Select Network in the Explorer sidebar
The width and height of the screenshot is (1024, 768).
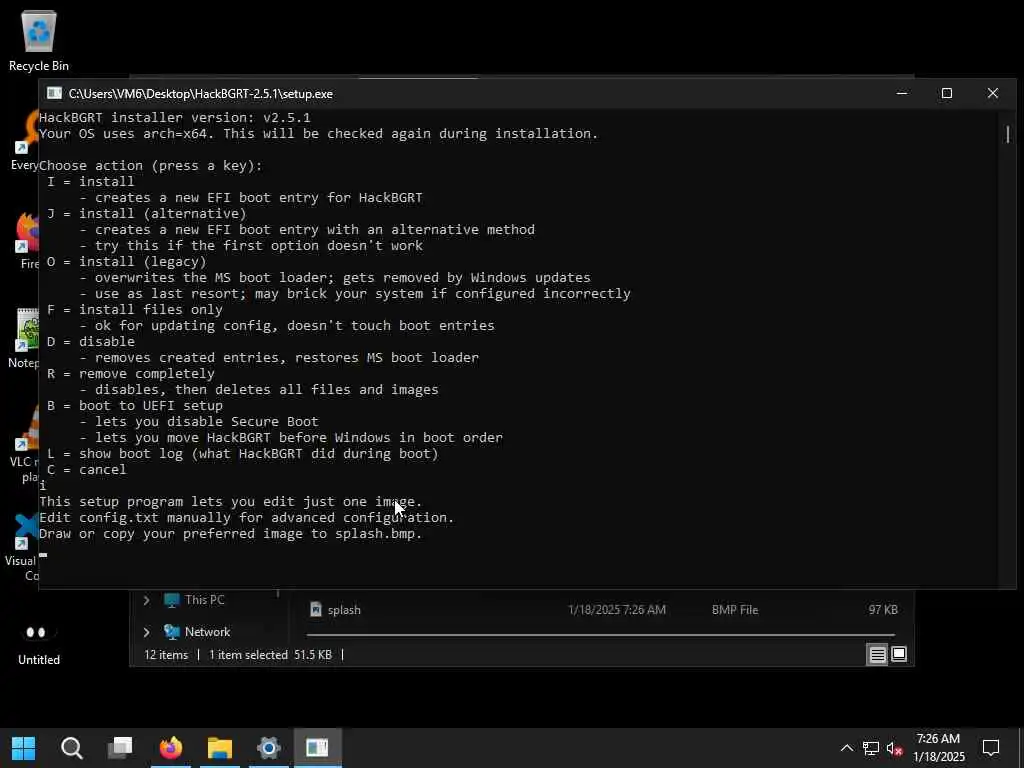pos(207,632)
